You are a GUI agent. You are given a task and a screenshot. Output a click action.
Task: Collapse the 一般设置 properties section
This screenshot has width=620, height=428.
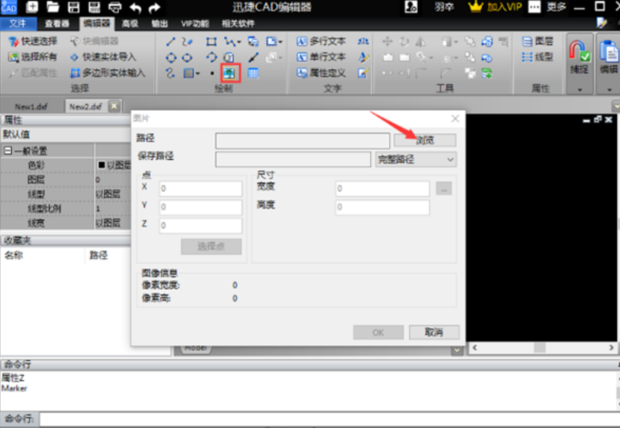pyautogui.click(x=7, y=150)
